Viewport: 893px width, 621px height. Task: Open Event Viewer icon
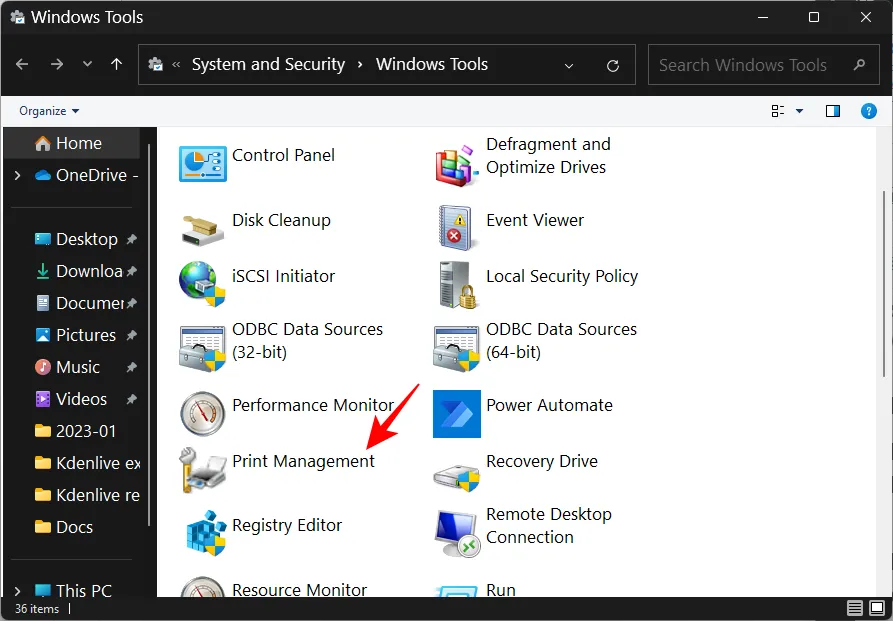click(457, 228)
